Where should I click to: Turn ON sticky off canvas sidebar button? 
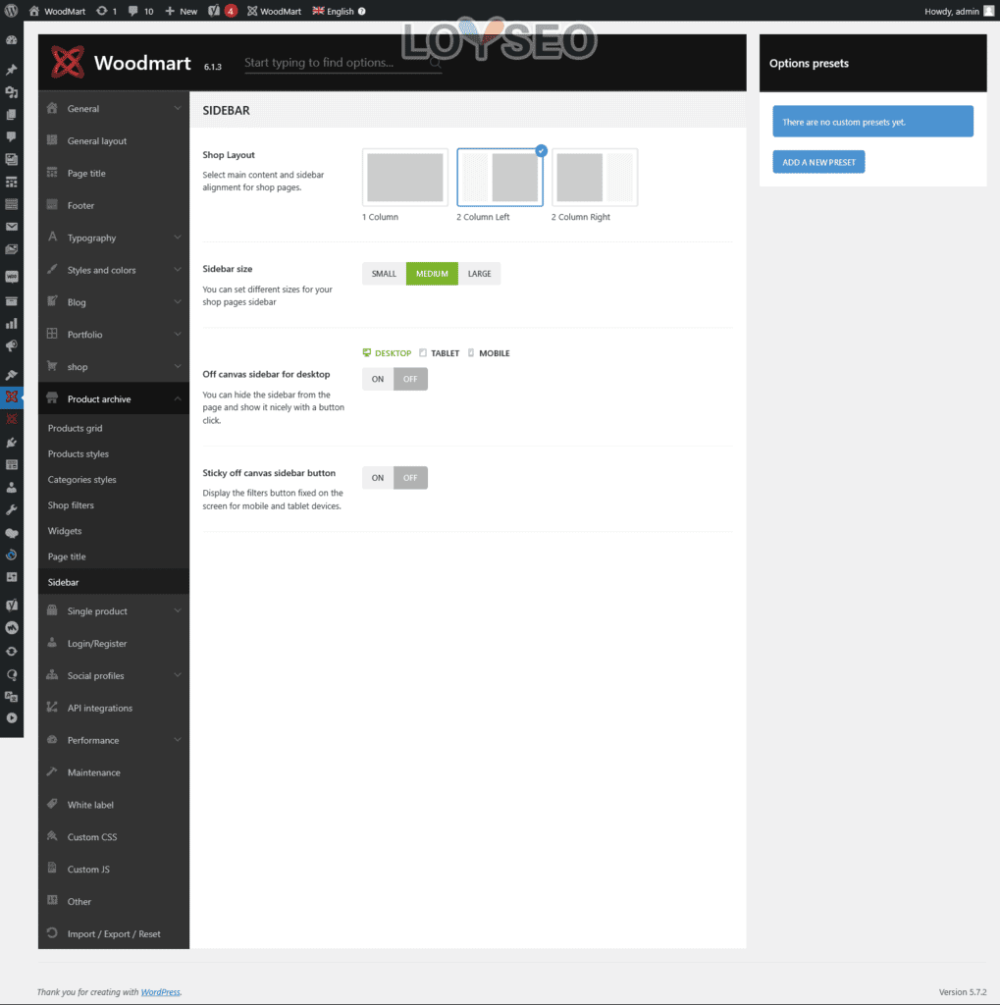378,478
